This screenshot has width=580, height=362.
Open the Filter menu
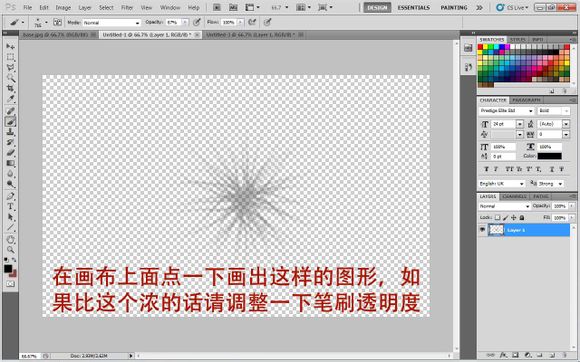(127, 7)
